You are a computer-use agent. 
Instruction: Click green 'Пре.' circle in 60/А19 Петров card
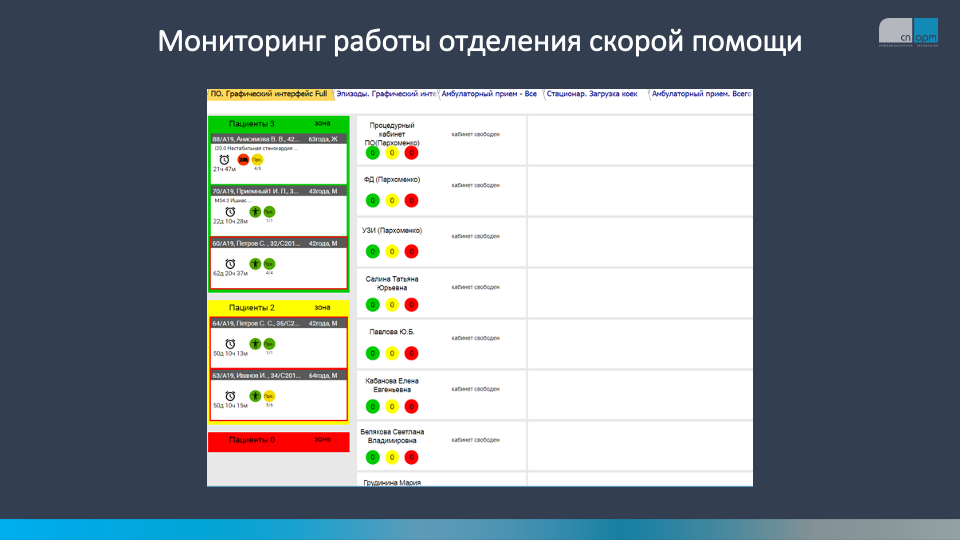point(269,264)
